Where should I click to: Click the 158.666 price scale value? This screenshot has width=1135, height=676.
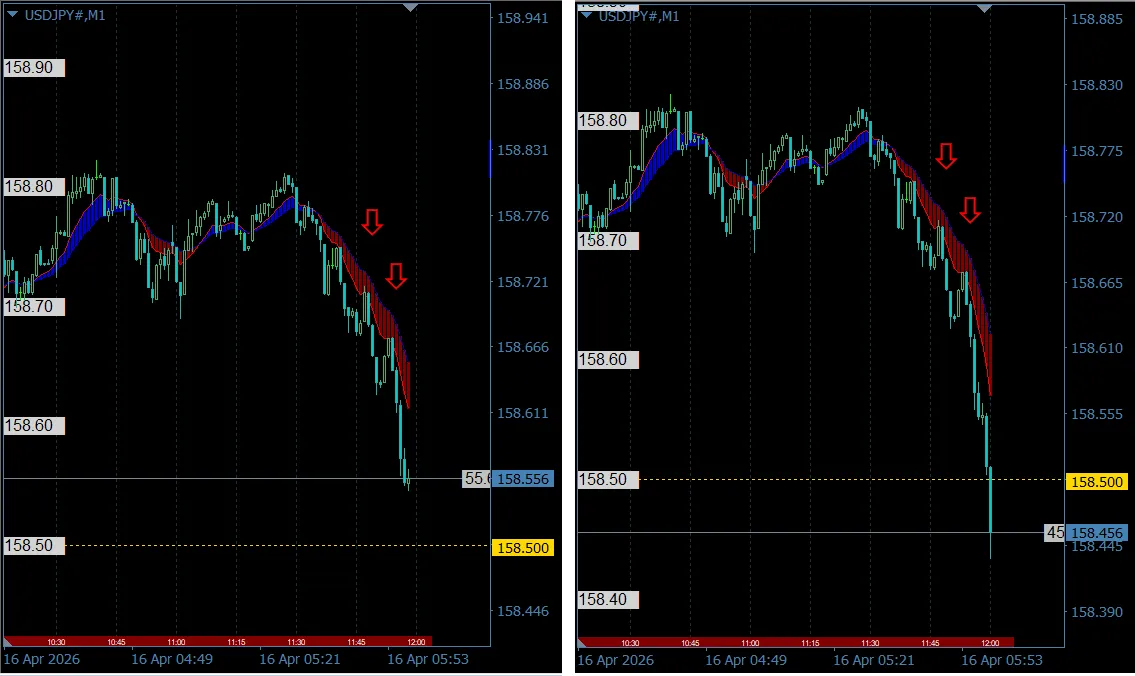[x=523, y=347]
